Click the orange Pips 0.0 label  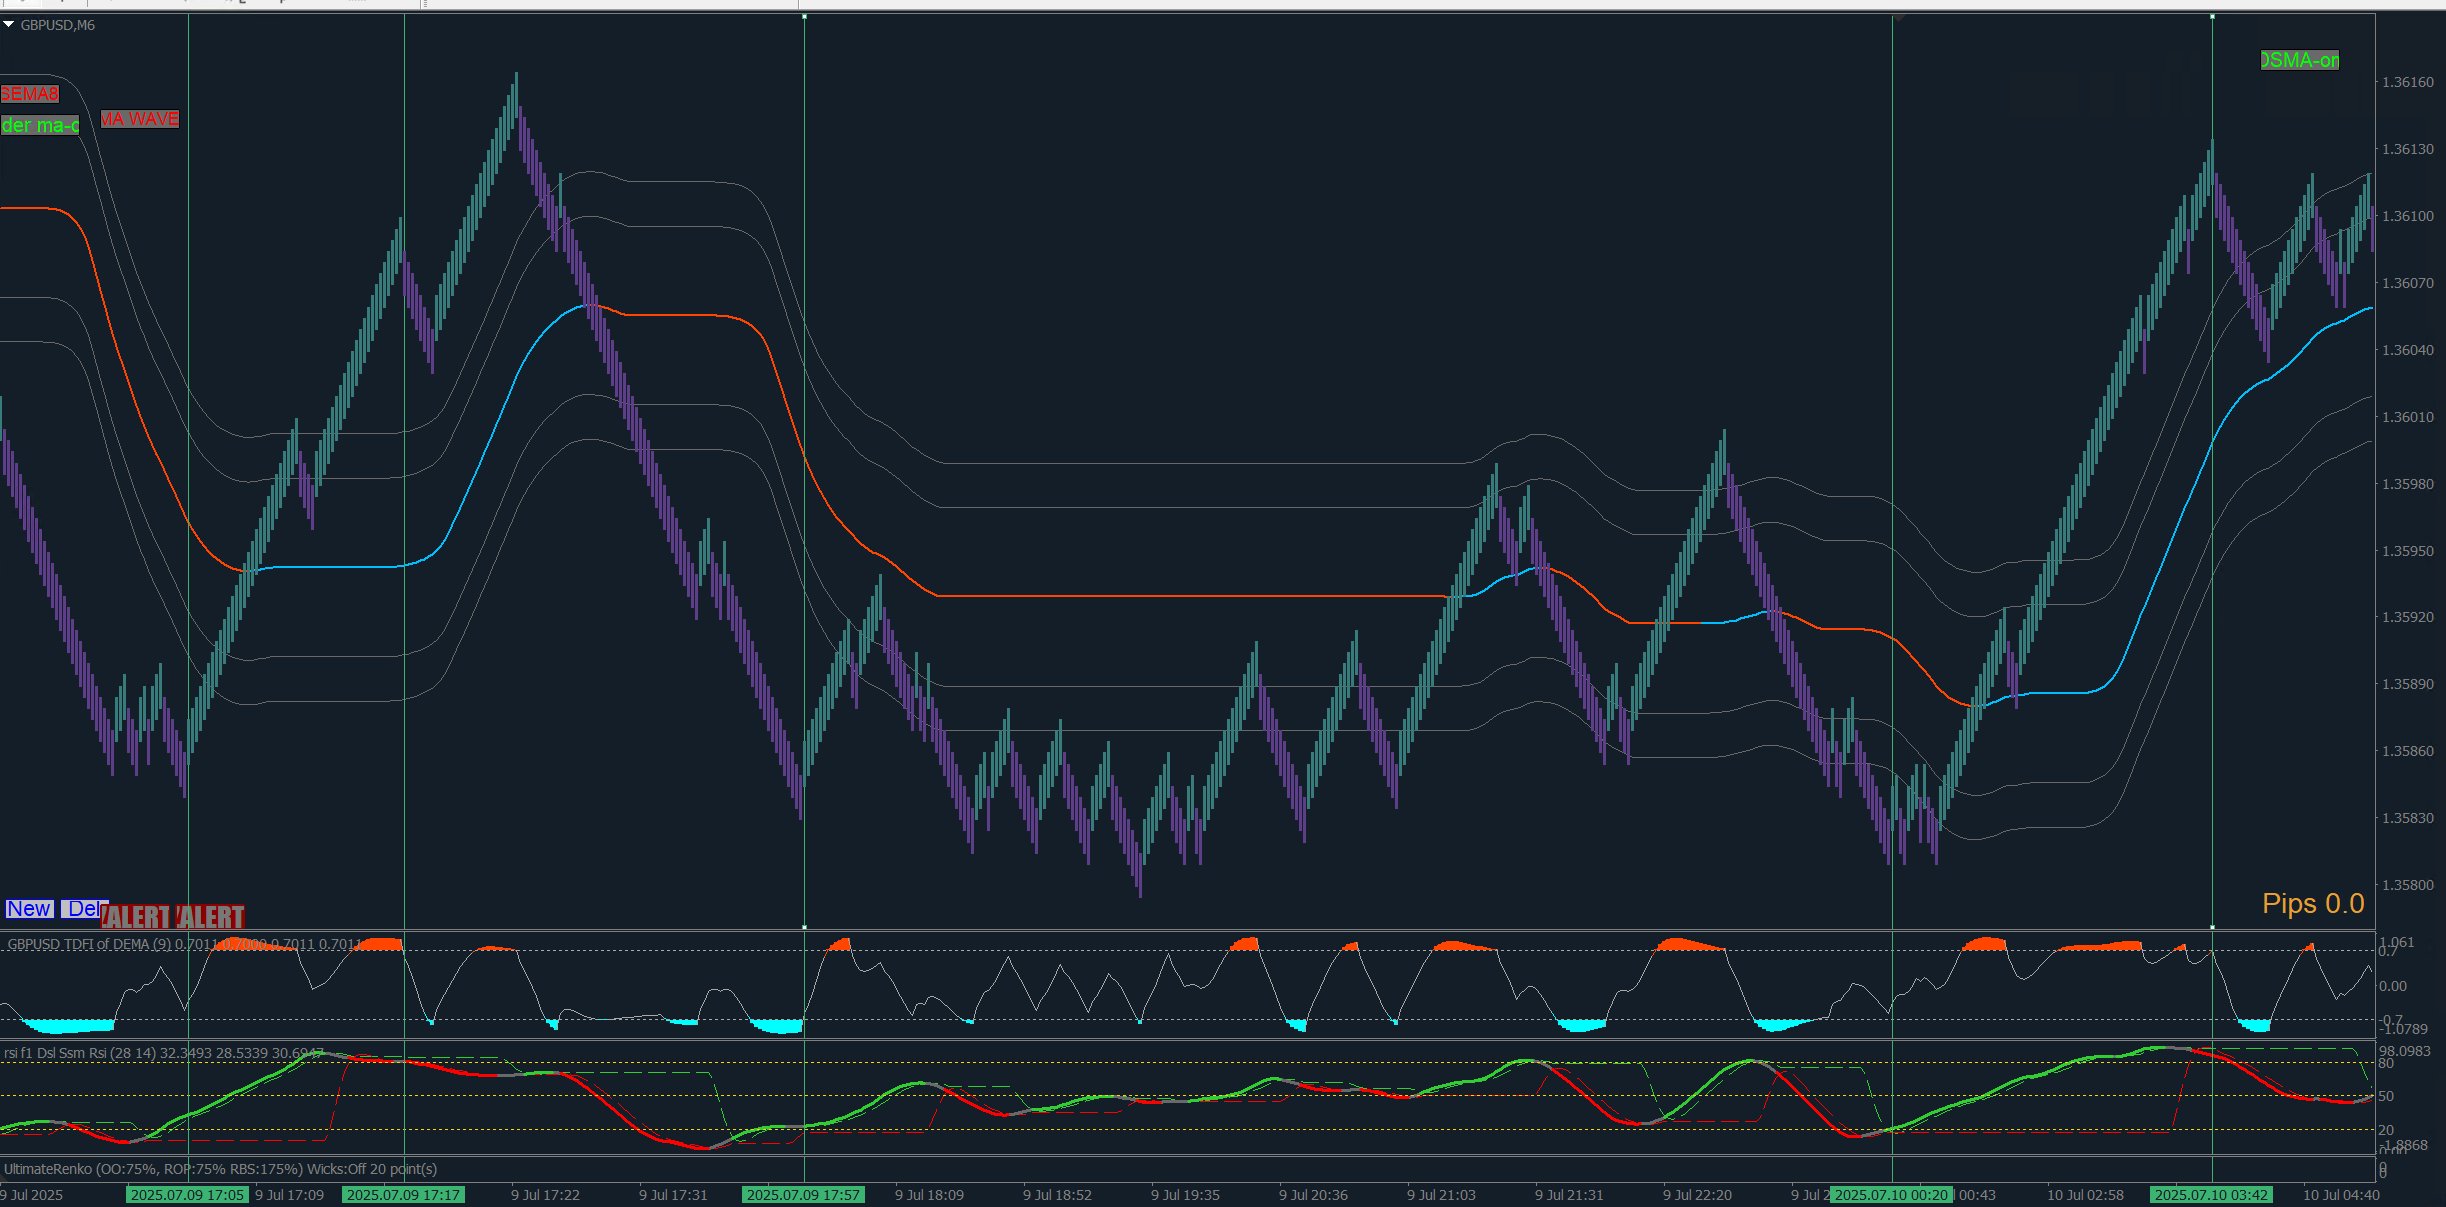point(2312,904)
